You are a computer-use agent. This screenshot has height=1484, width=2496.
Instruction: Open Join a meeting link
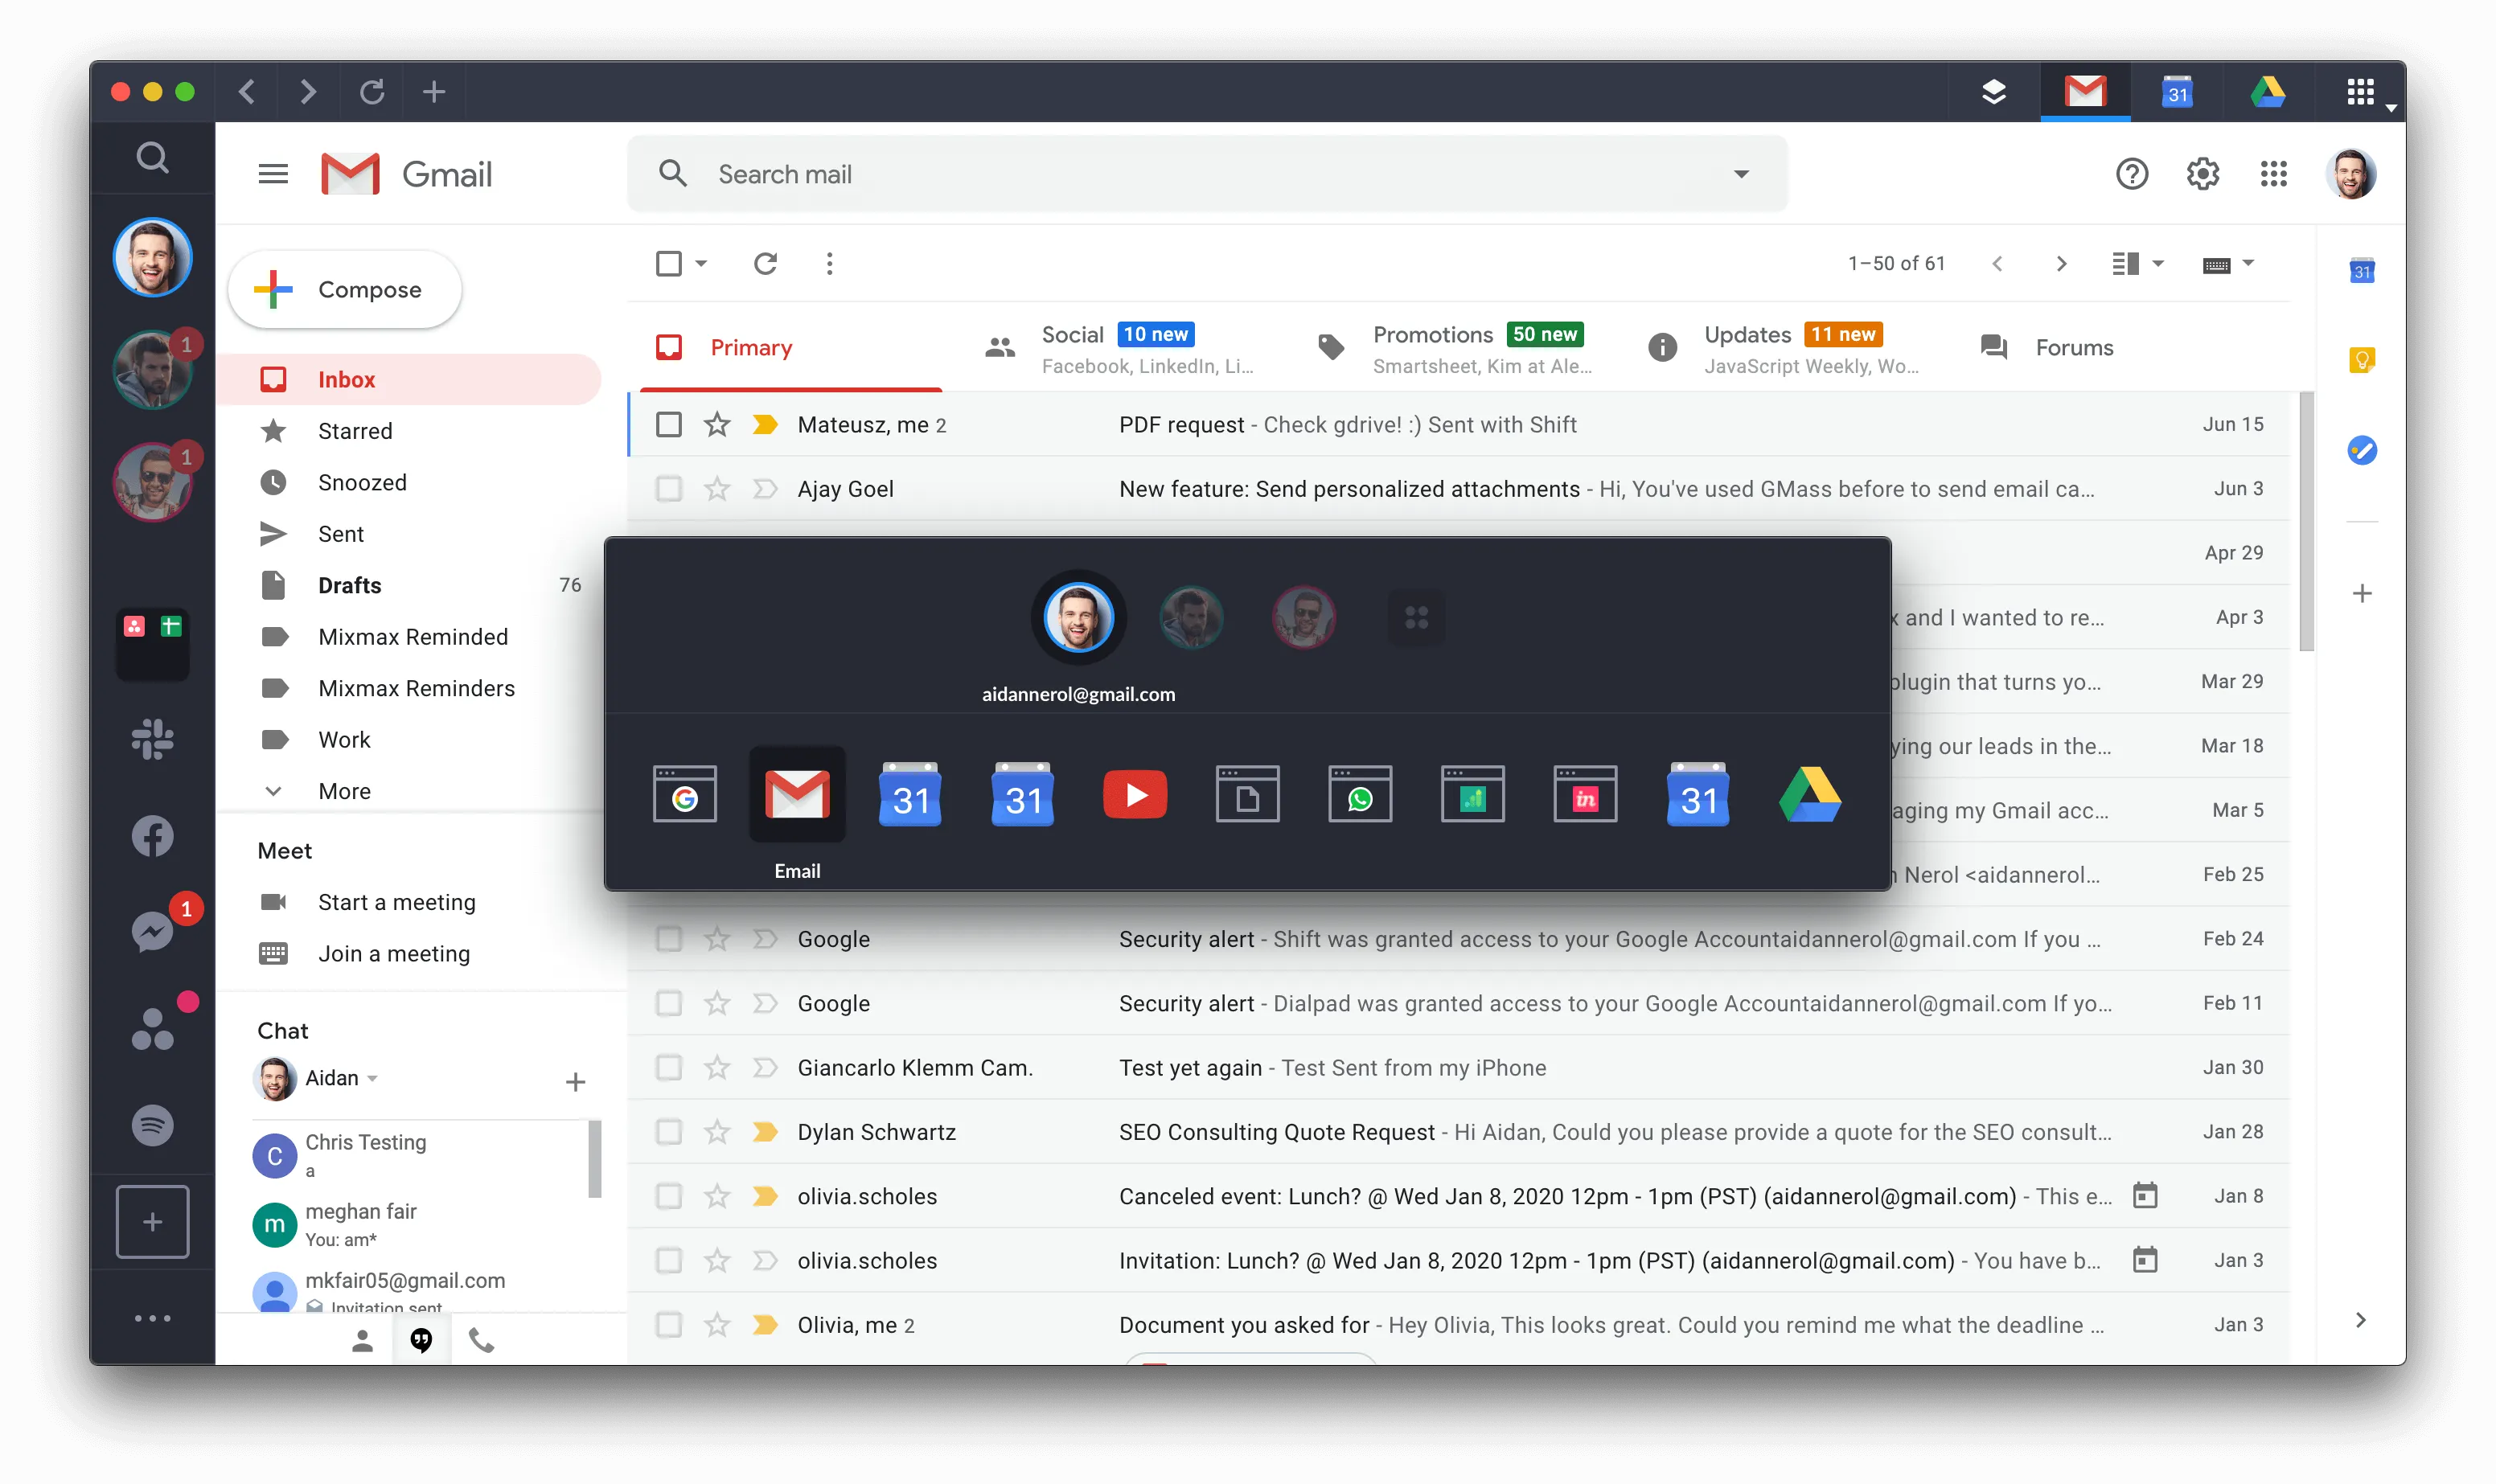coord(392,954)
